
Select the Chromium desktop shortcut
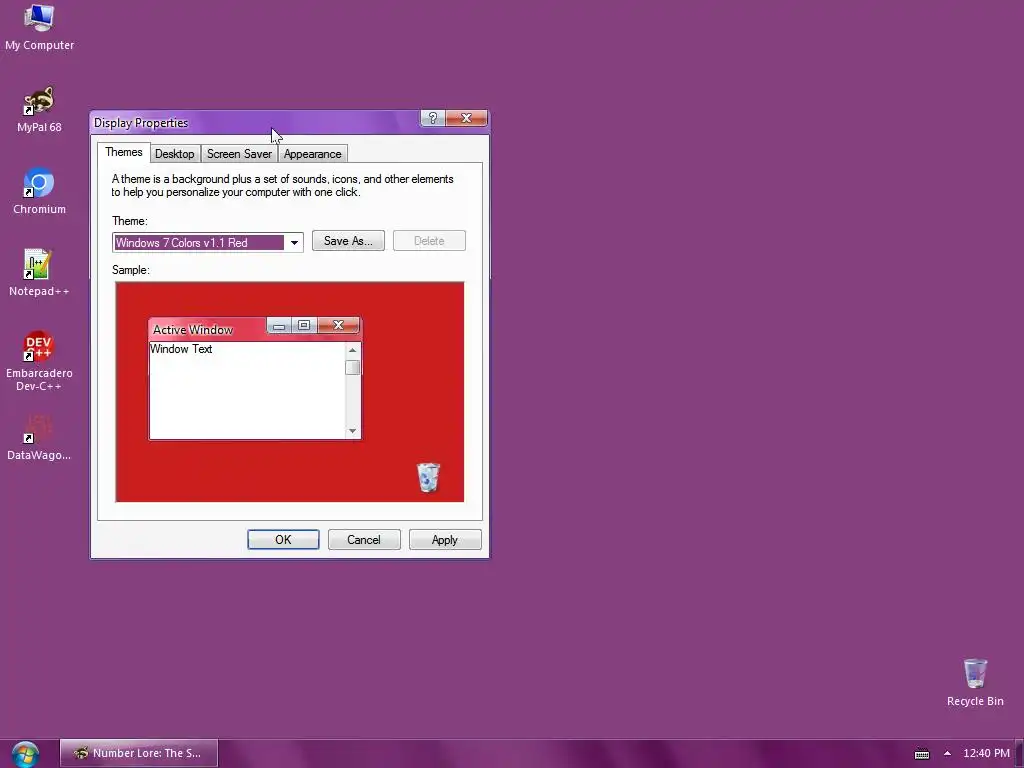(x=39, y=191)
